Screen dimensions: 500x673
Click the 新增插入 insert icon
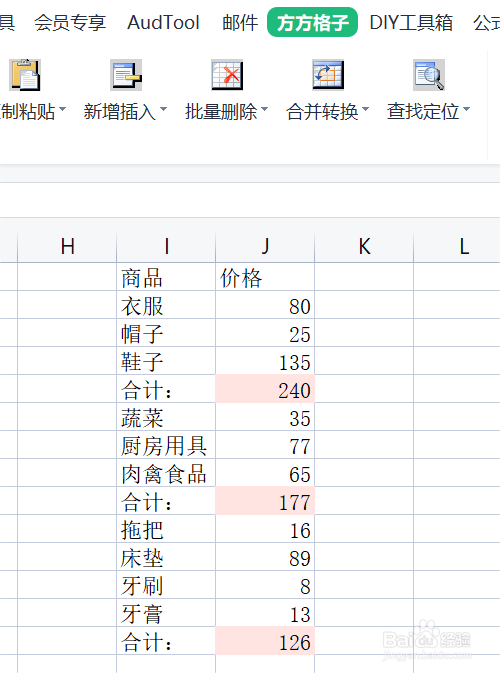[x=126, y=75]
